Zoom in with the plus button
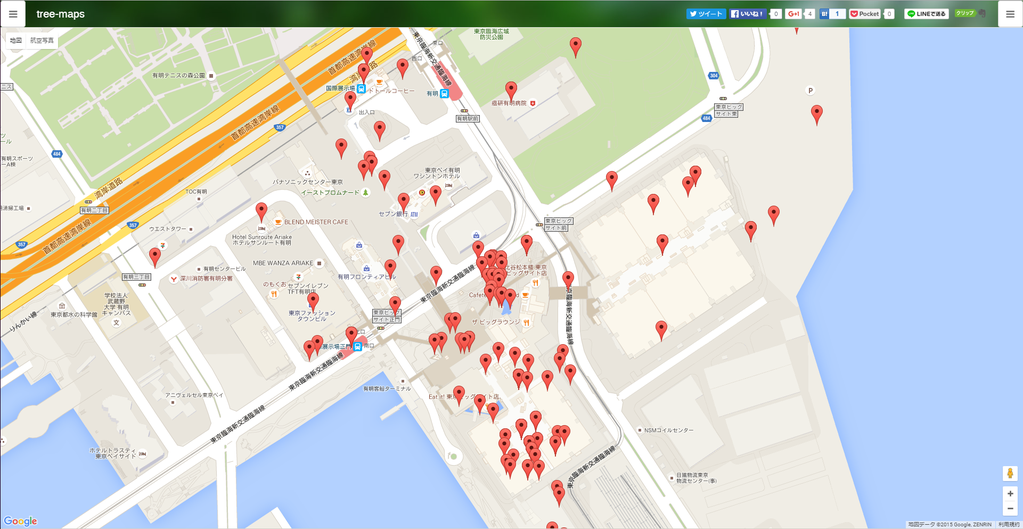The image size is (1023, 529). 1010,494
